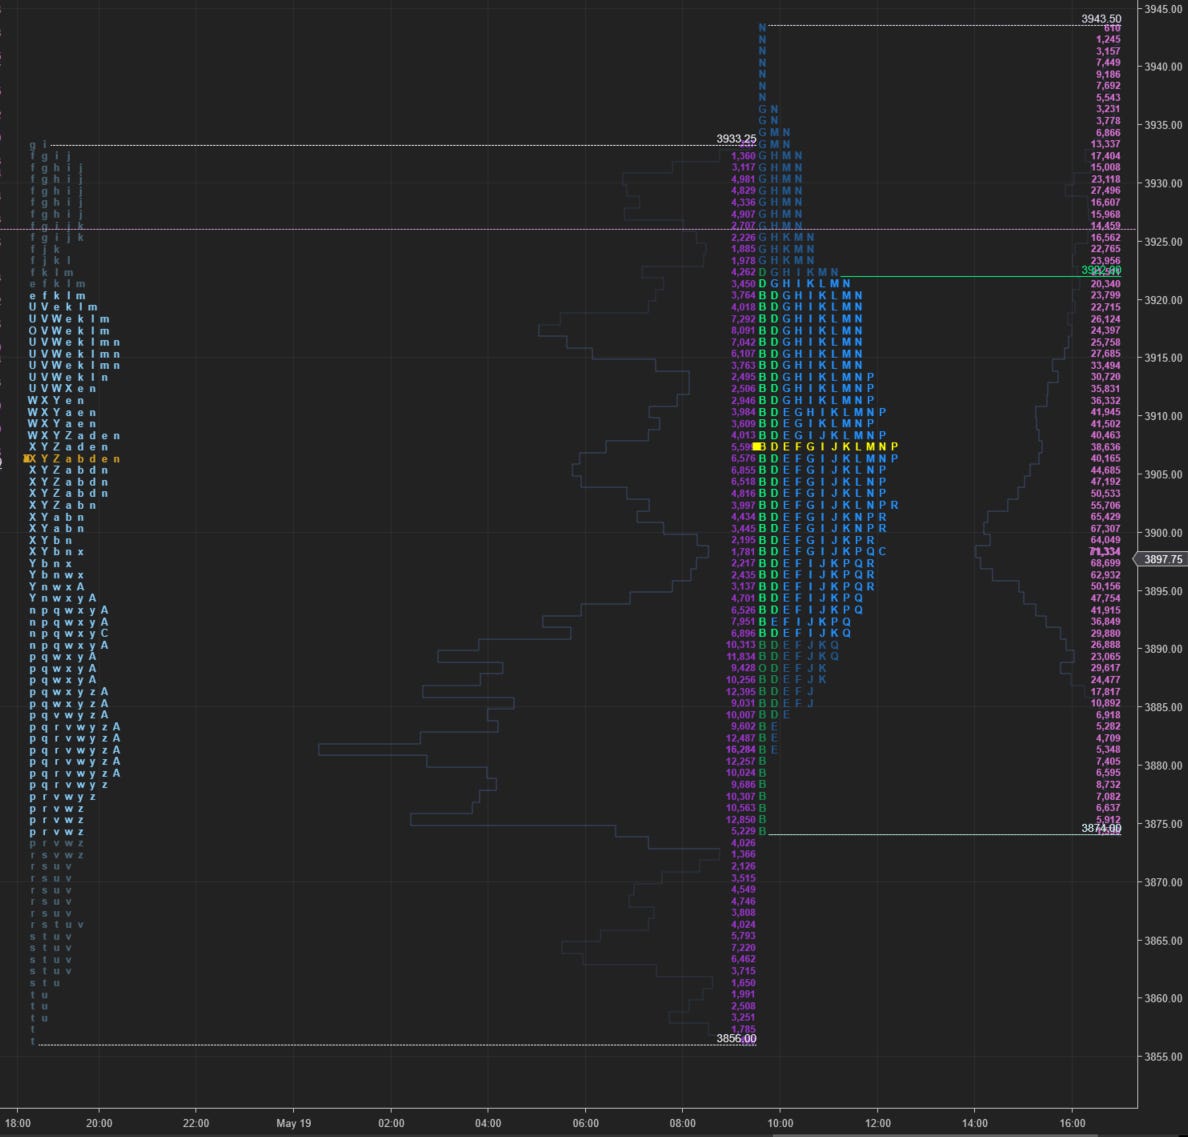Click the volume value 1,360
The width and height of the screenshot is (1188, 1137).
coord(743,156)
